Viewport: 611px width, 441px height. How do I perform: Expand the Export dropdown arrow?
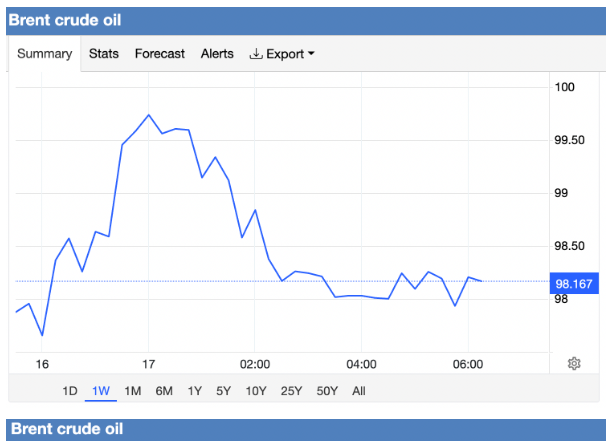click(310, 54)
